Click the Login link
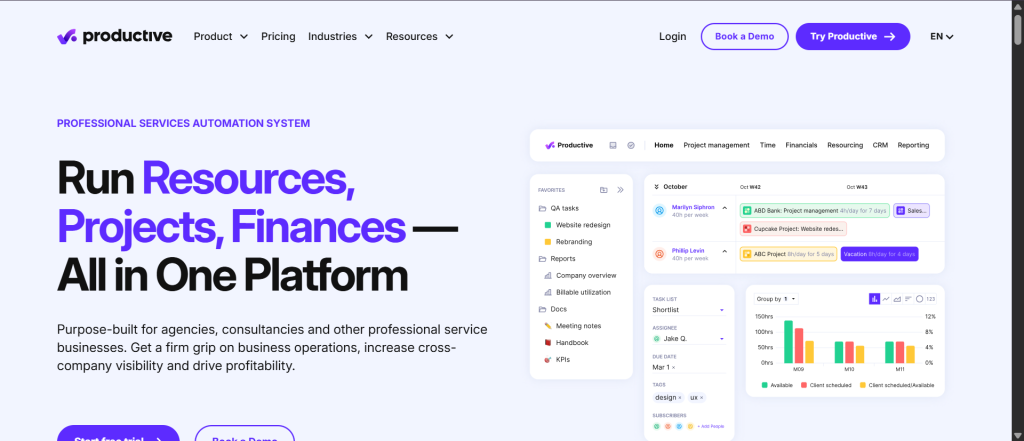 [672, 36]
